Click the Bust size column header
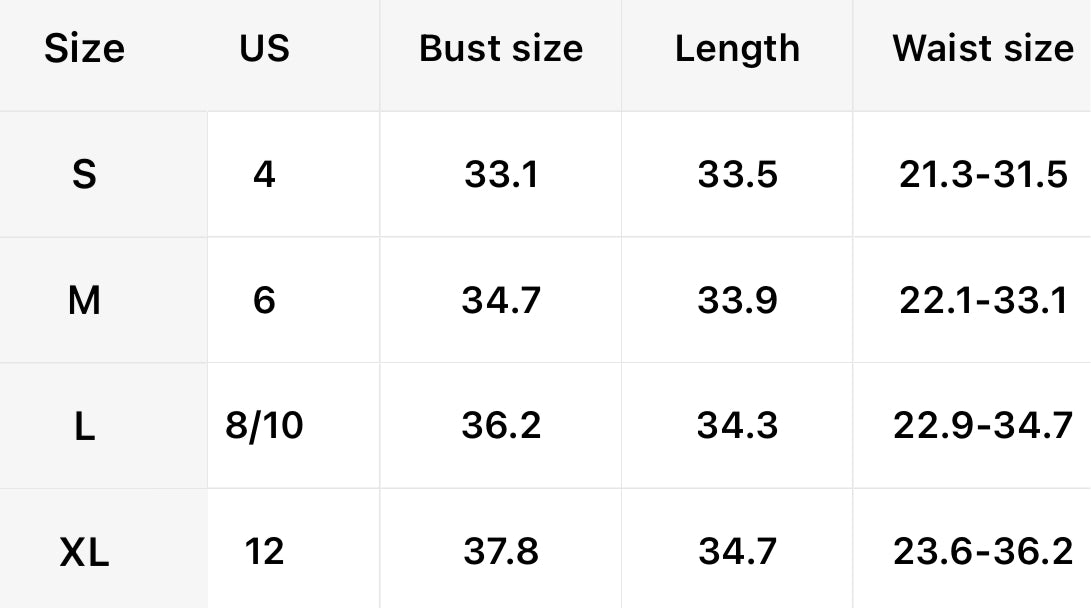The height and width of the screenshot is (608, 1091). [500, 49]
